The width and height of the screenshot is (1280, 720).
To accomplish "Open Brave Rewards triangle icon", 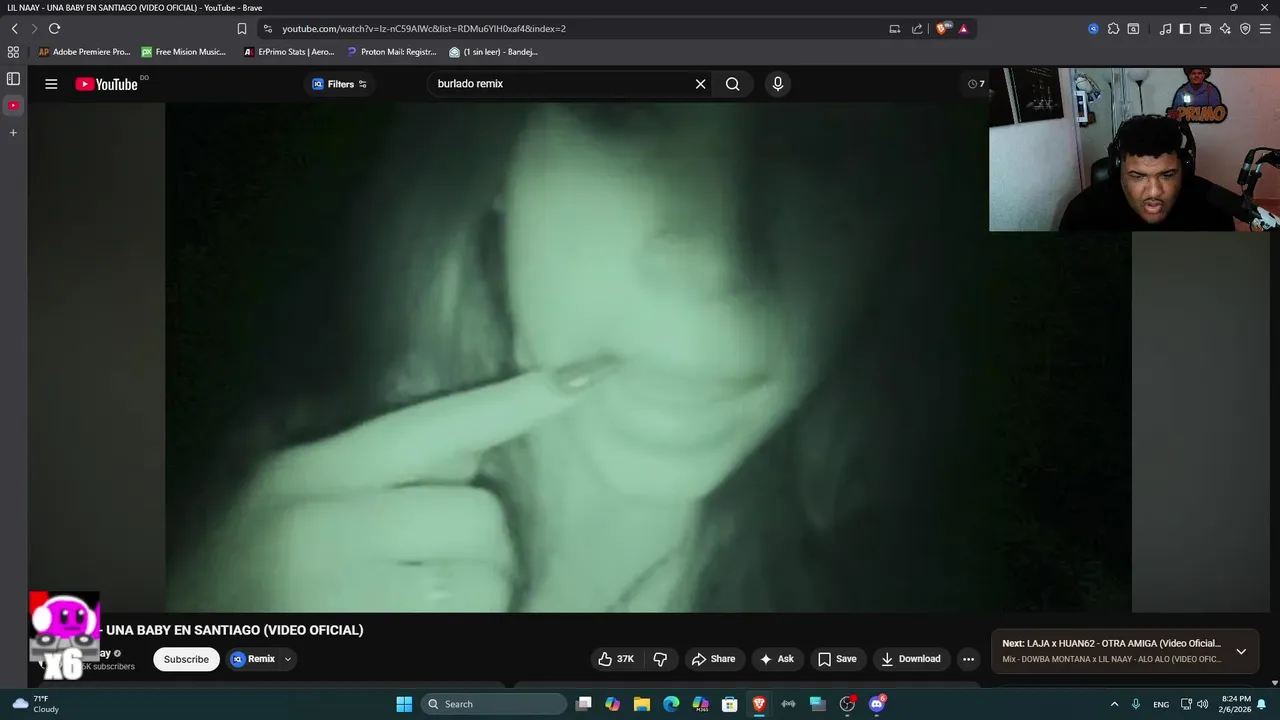I will point(963,29).
